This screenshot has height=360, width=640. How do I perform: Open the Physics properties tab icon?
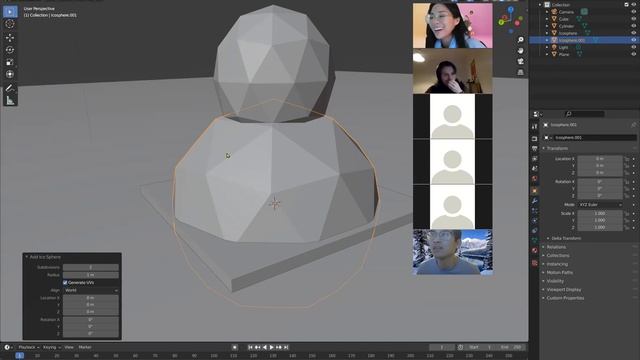[535, 220]
